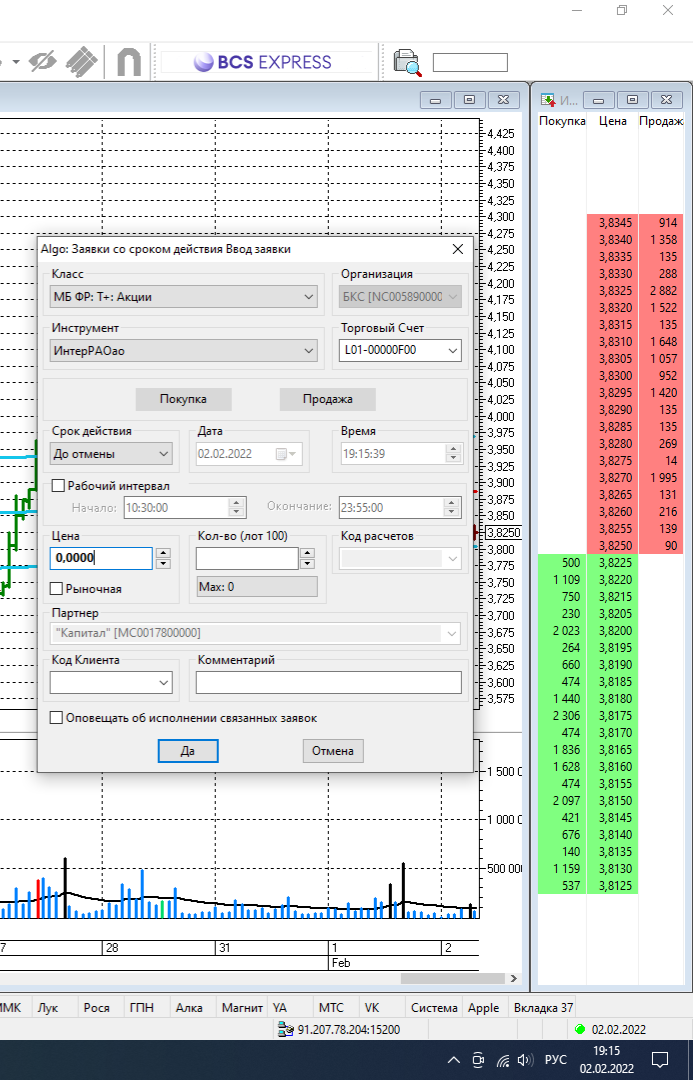Enable the Рабочий интервал checkbox
The height and width of the screenshot is (1080, 693).
(x=58, y=486)
